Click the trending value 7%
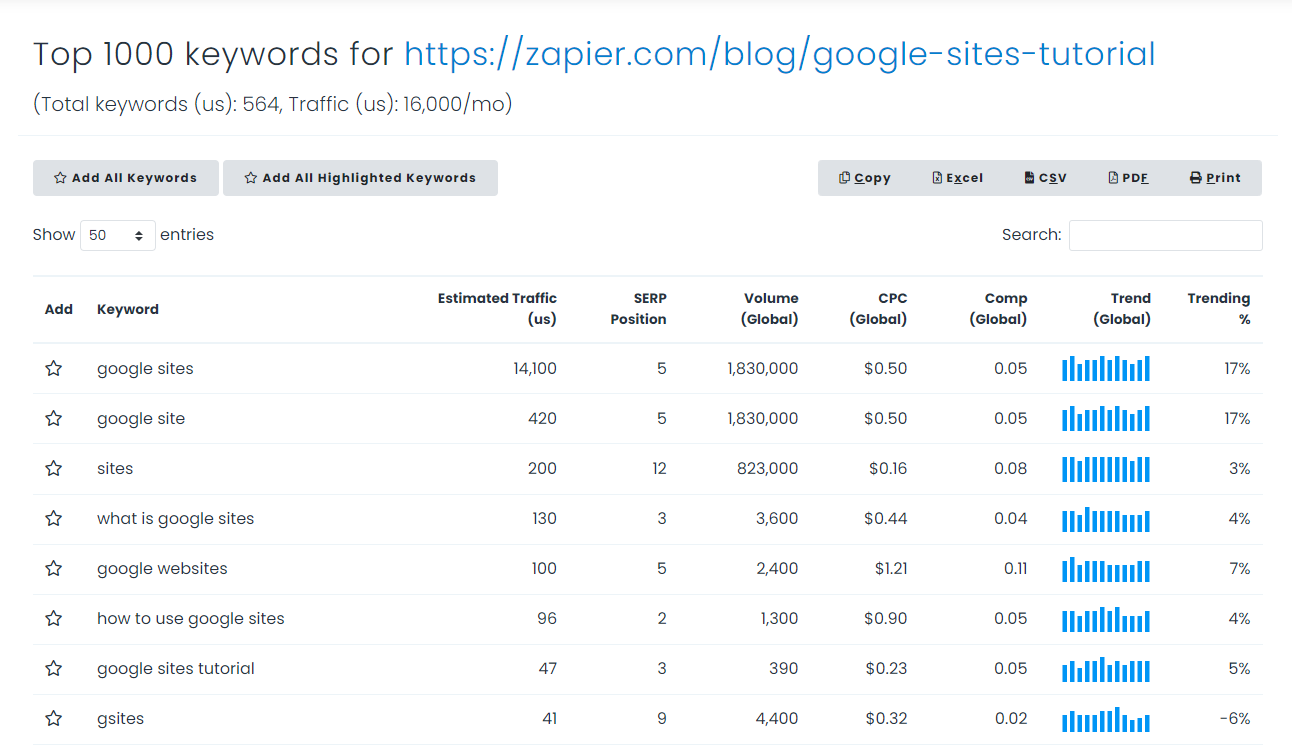The width and height of the screenshot is (1292, 748). pos(1240,569)
